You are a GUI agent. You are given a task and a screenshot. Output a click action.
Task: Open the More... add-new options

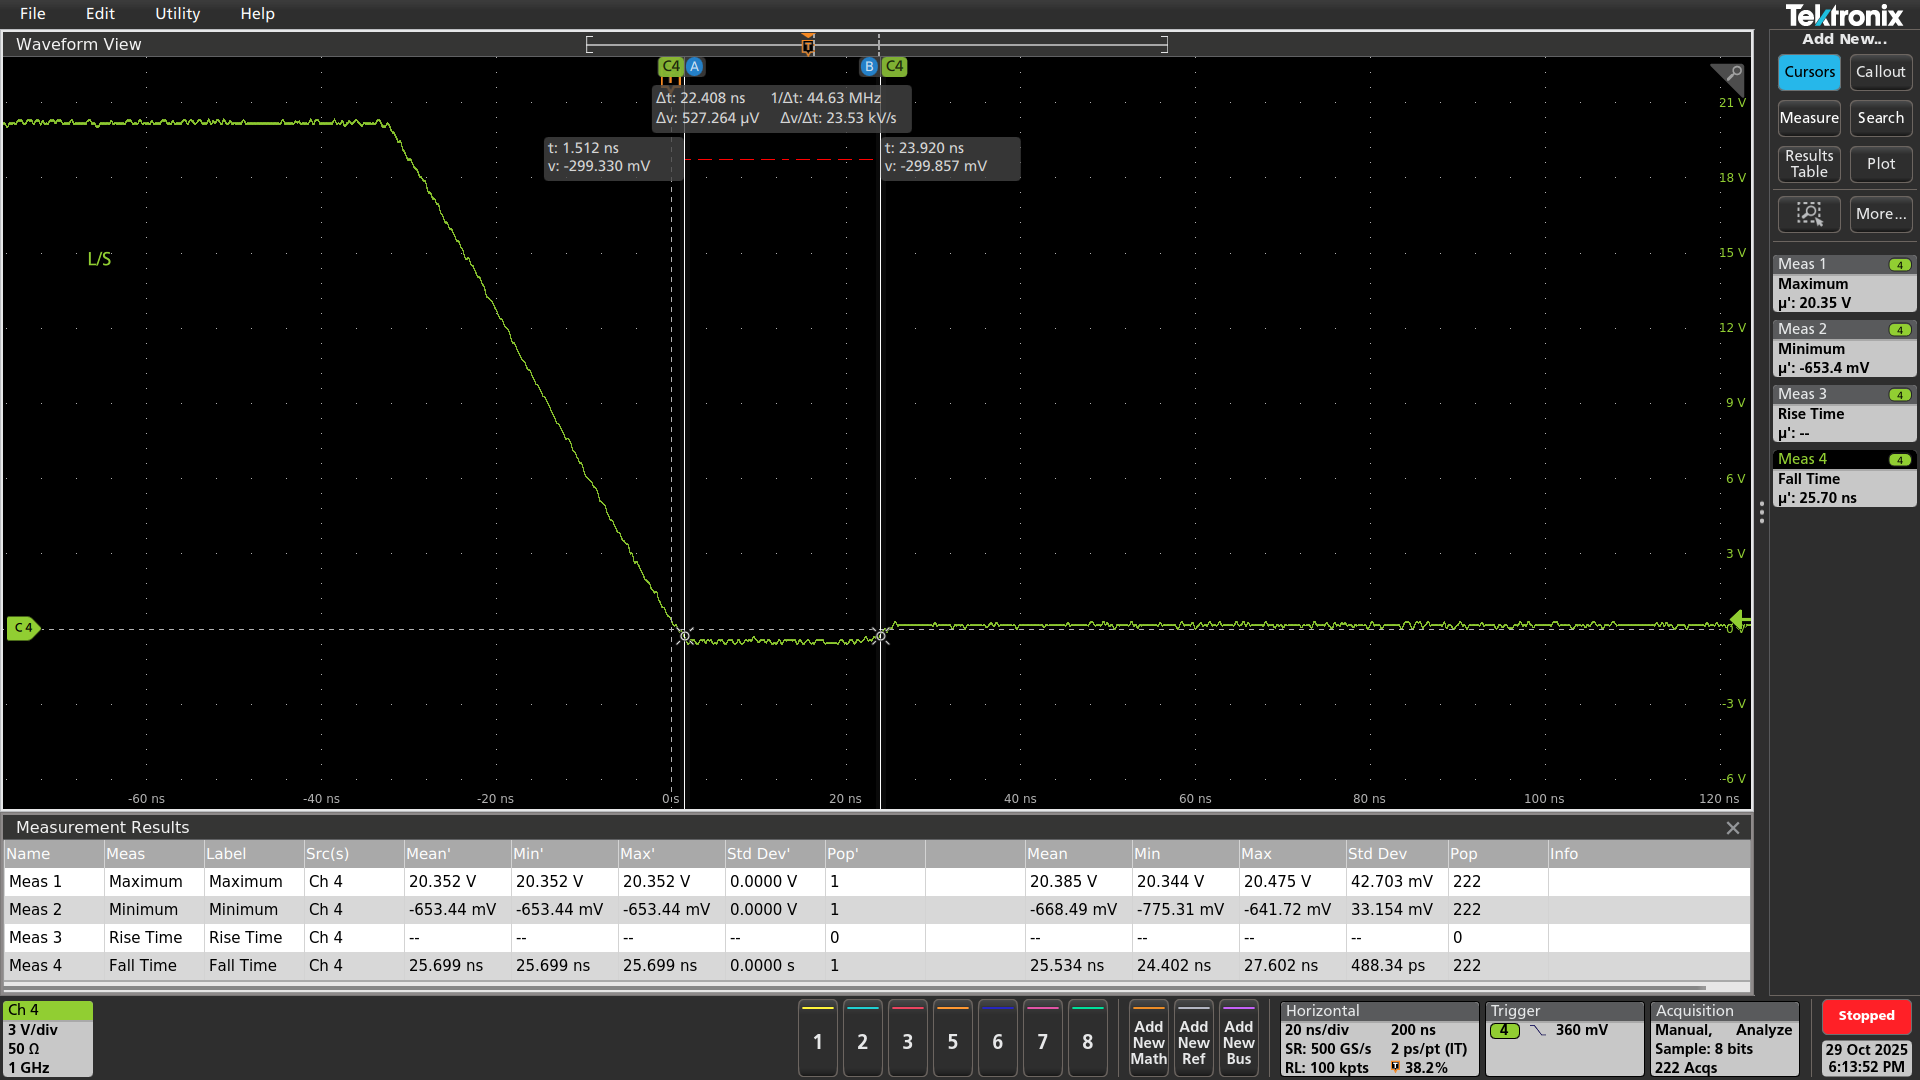[1880, 214]
